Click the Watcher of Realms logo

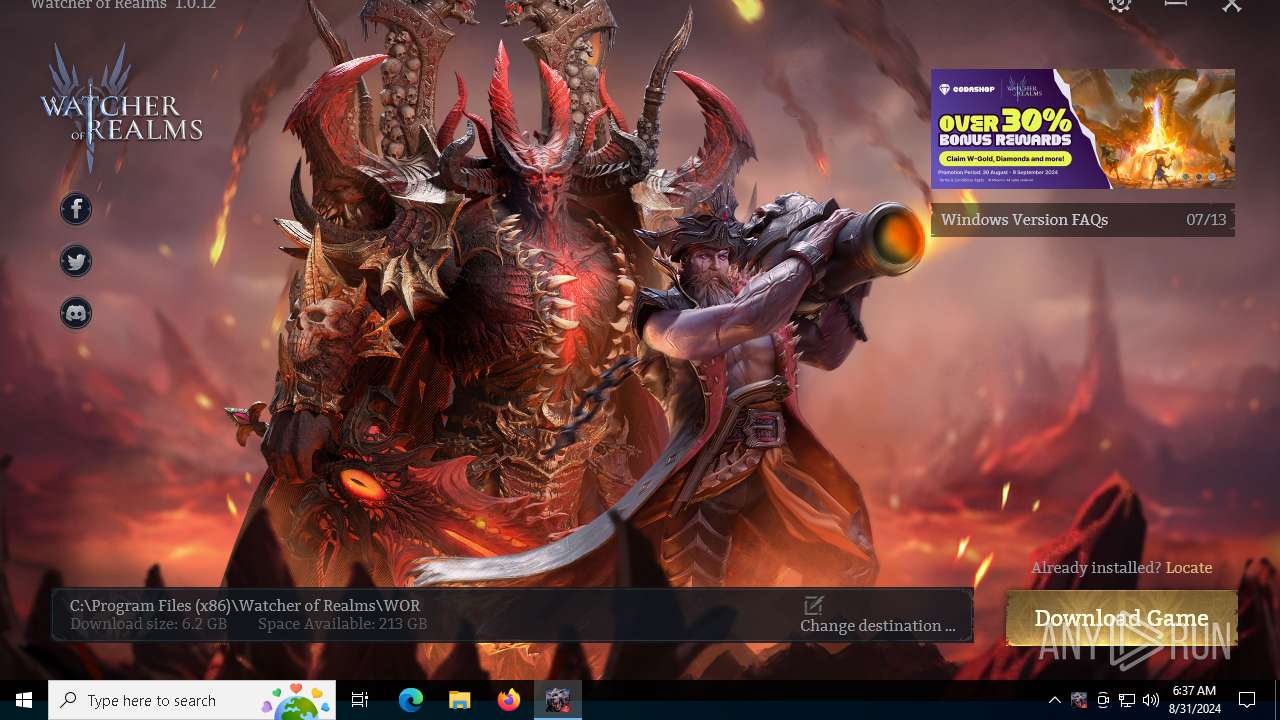[121, 107]
